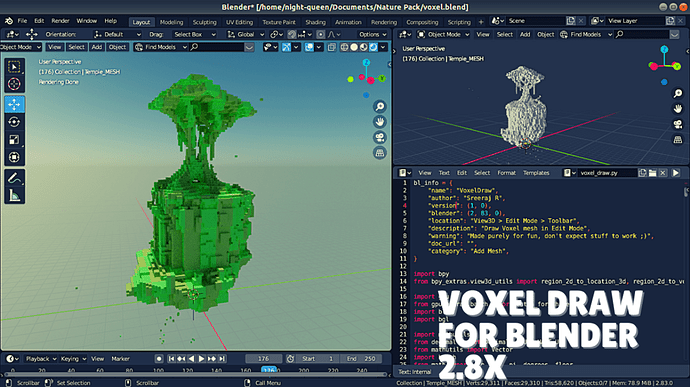Open Templates menu in text editor
Image resolution: width=690 pixels, height=387 pixels.
tap(536, 173)
